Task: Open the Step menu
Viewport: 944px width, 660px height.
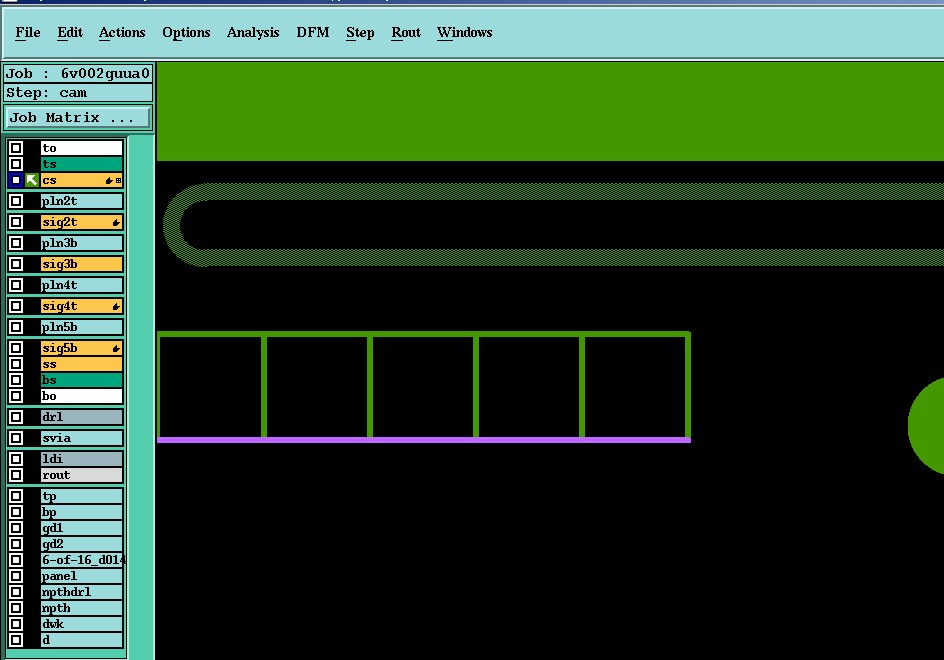Action: [x=360, y=33]
